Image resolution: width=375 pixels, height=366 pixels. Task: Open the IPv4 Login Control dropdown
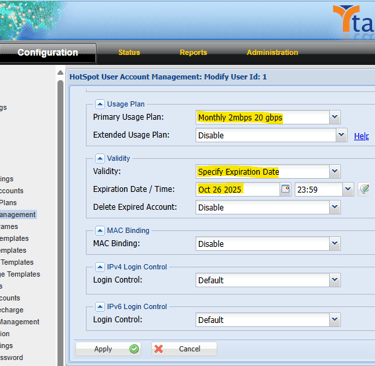point(334,280)
